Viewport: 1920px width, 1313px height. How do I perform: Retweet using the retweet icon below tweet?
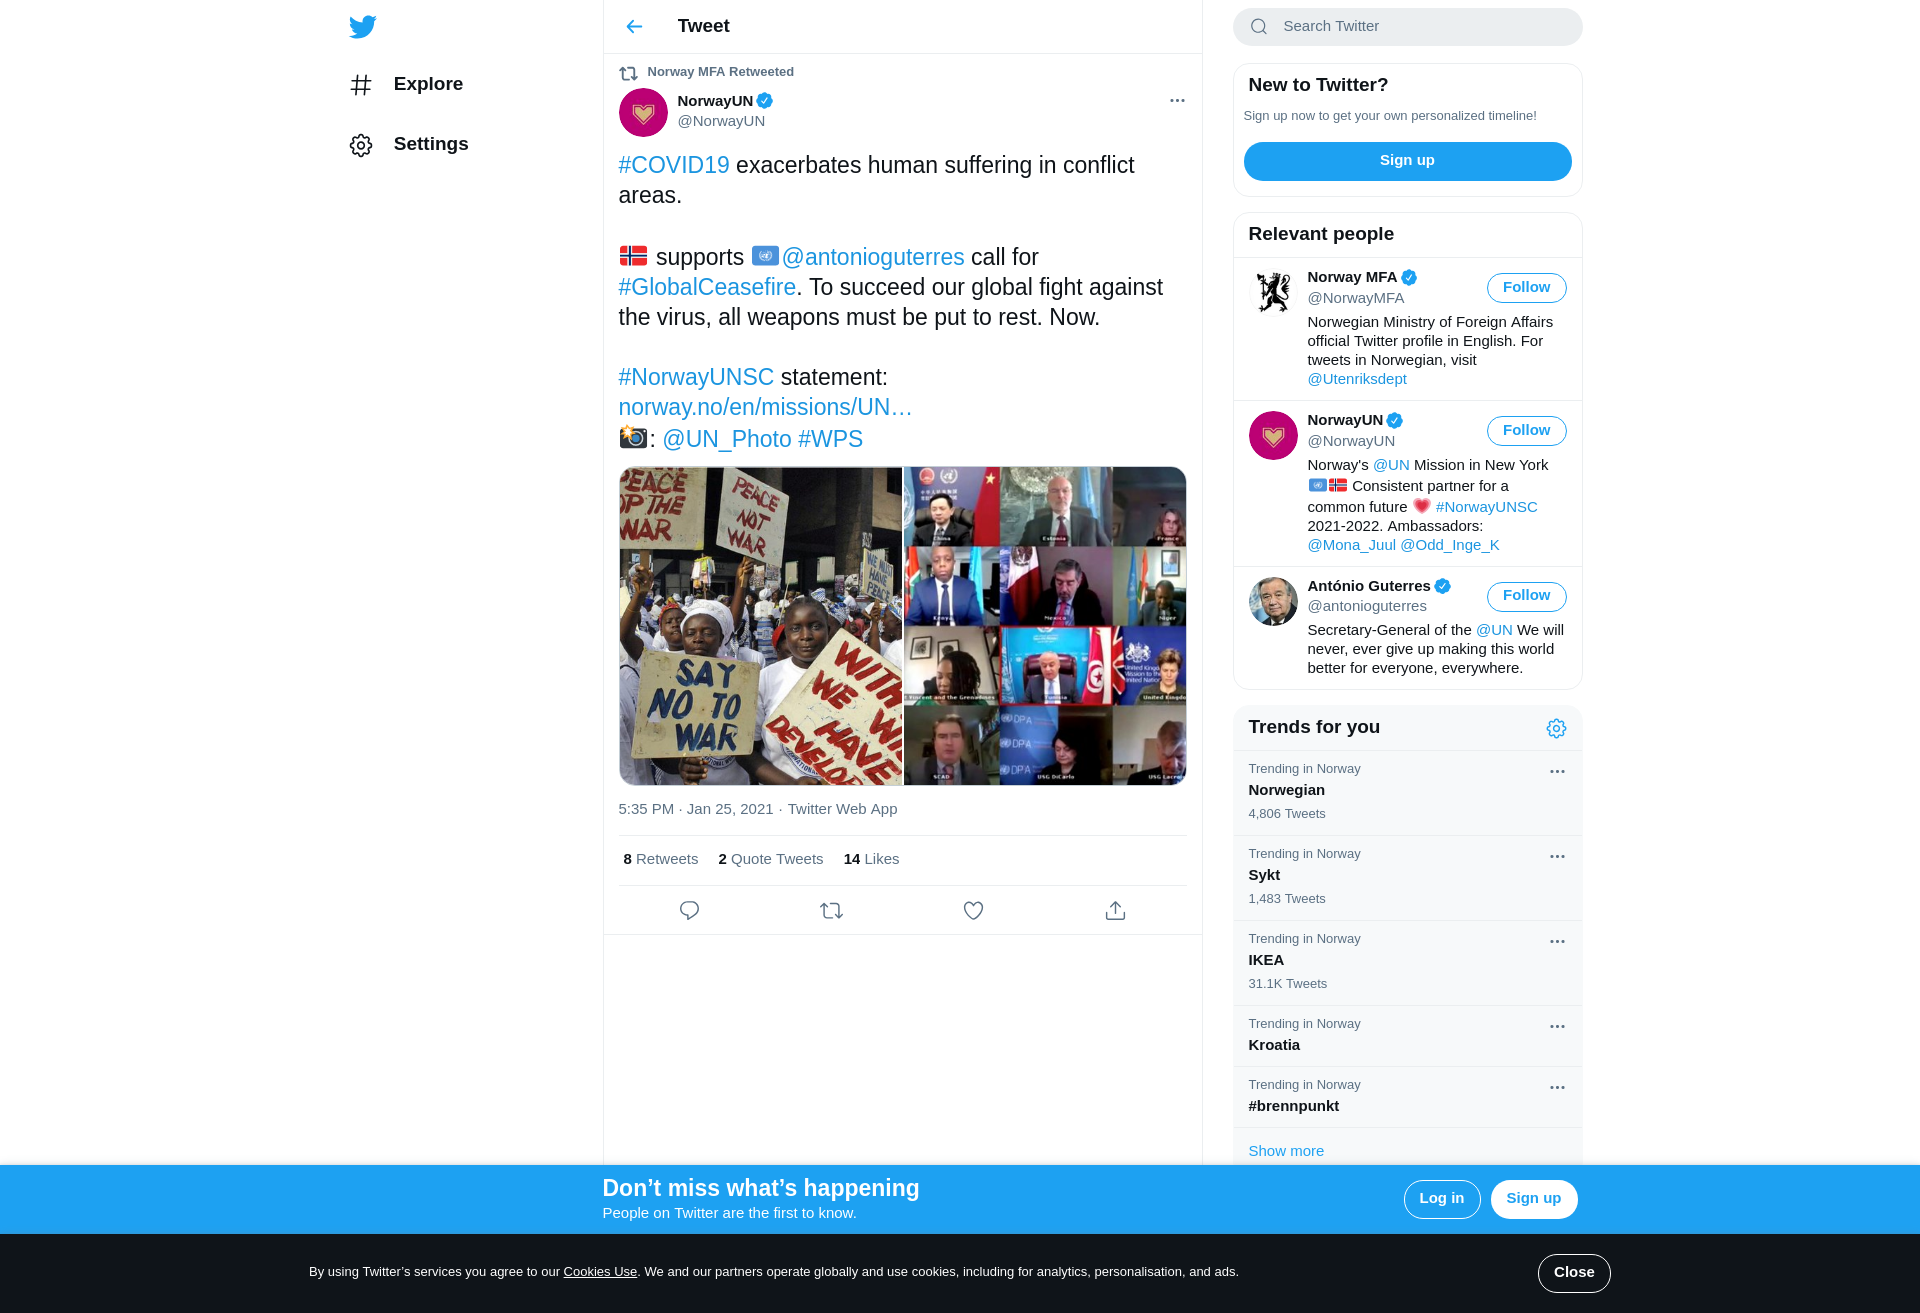pyautogui.click(x=831, y=911)
